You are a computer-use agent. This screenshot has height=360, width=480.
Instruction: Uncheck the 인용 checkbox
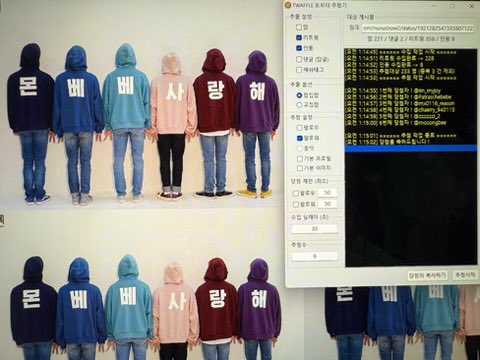tap(299, 48)
